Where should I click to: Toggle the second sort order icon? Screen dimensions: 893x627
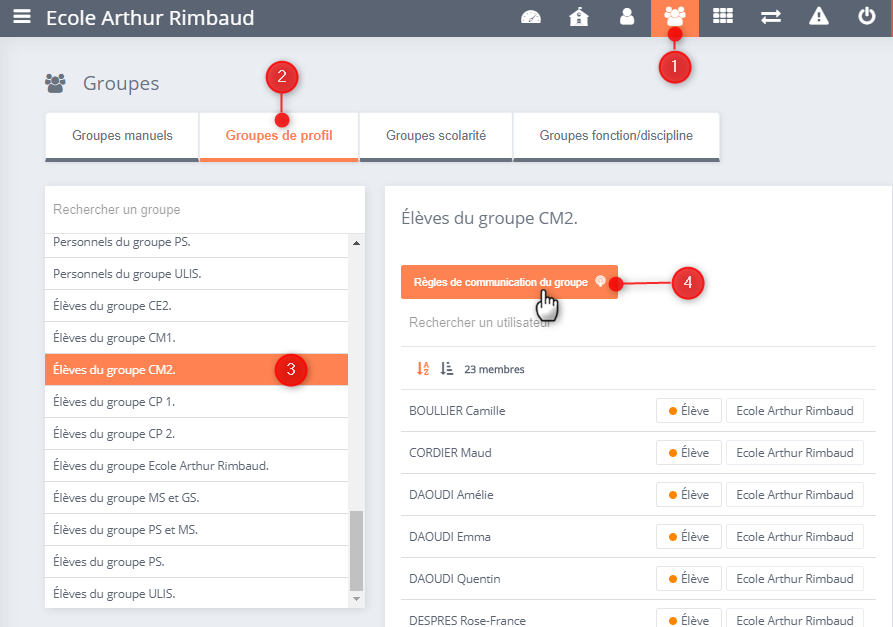point(447,369)
